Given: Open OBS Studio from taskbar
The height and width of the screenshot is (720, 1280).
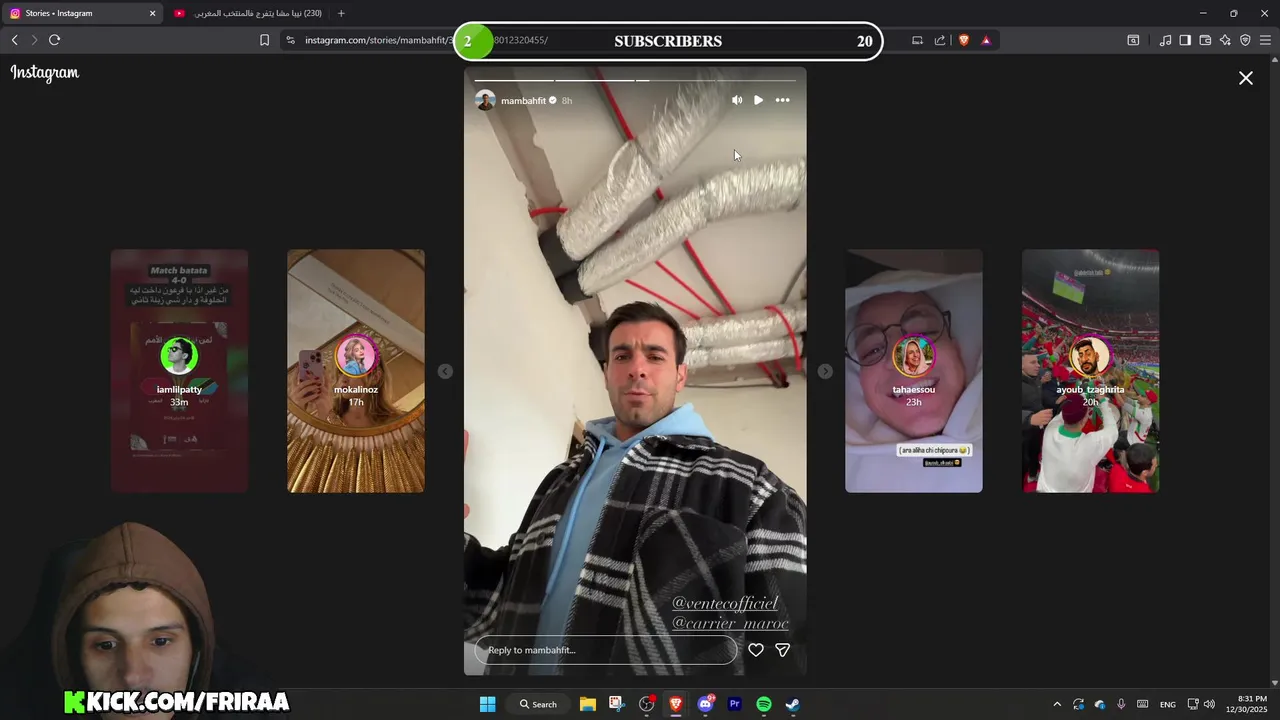Looking at the screenshot, I should pos(647,704).
